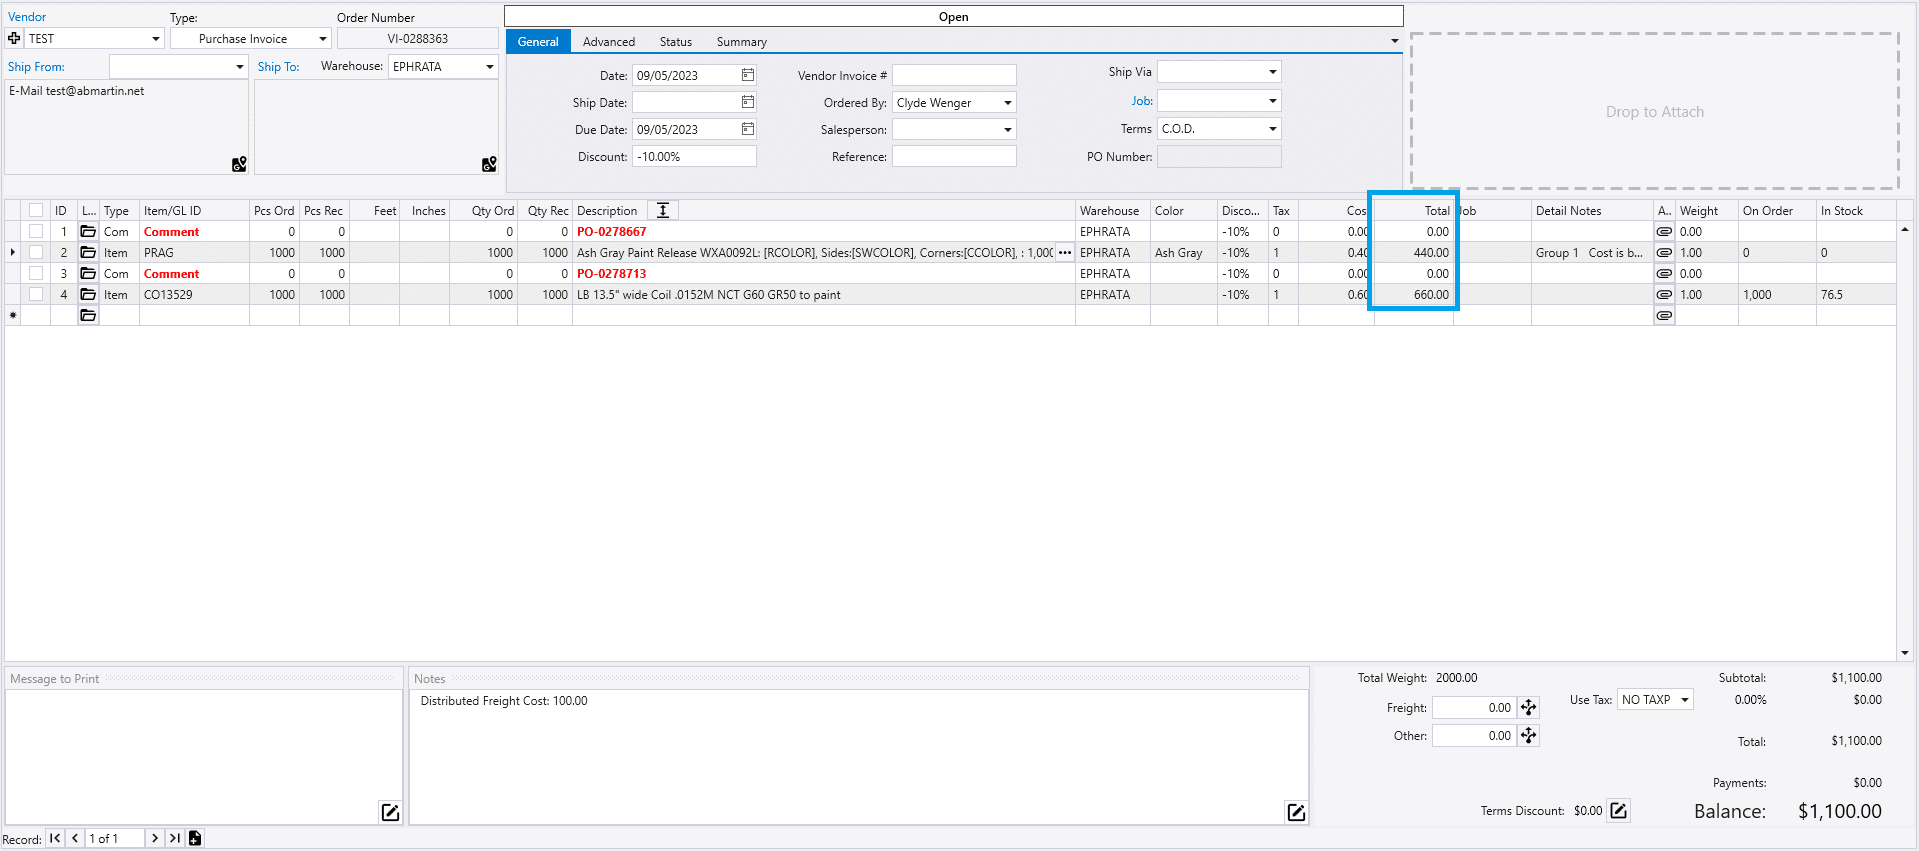Viewport: 1919px width, 851px height.
Task: Click the Description column row-height toggle icon
Action: (x=662, y=210)
